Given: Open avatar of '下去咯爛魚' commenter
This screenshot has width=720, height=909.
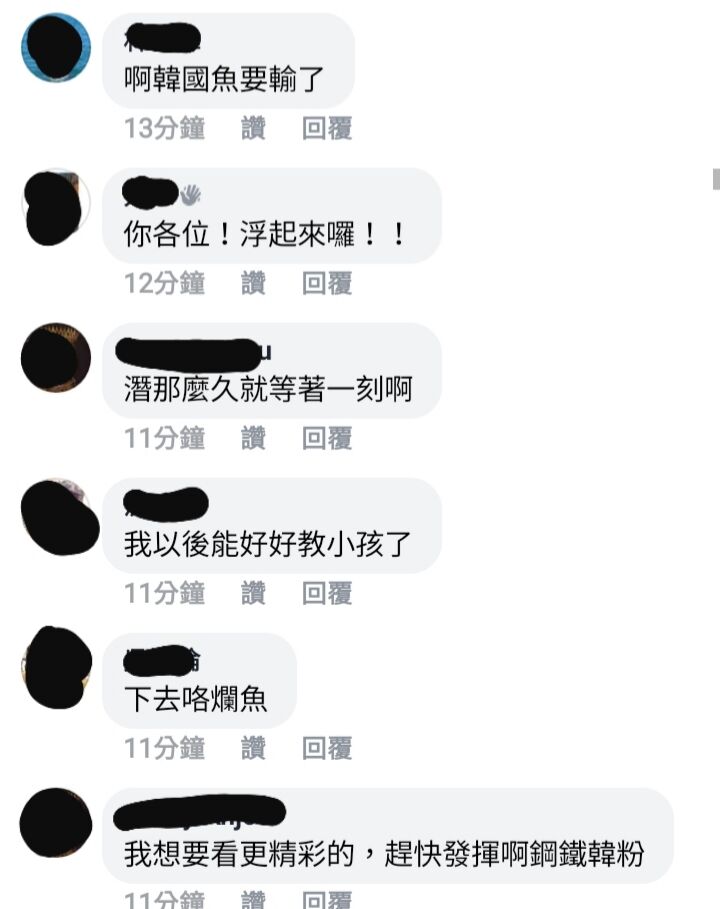Looking at the screenshot, I should pos(56,667).
